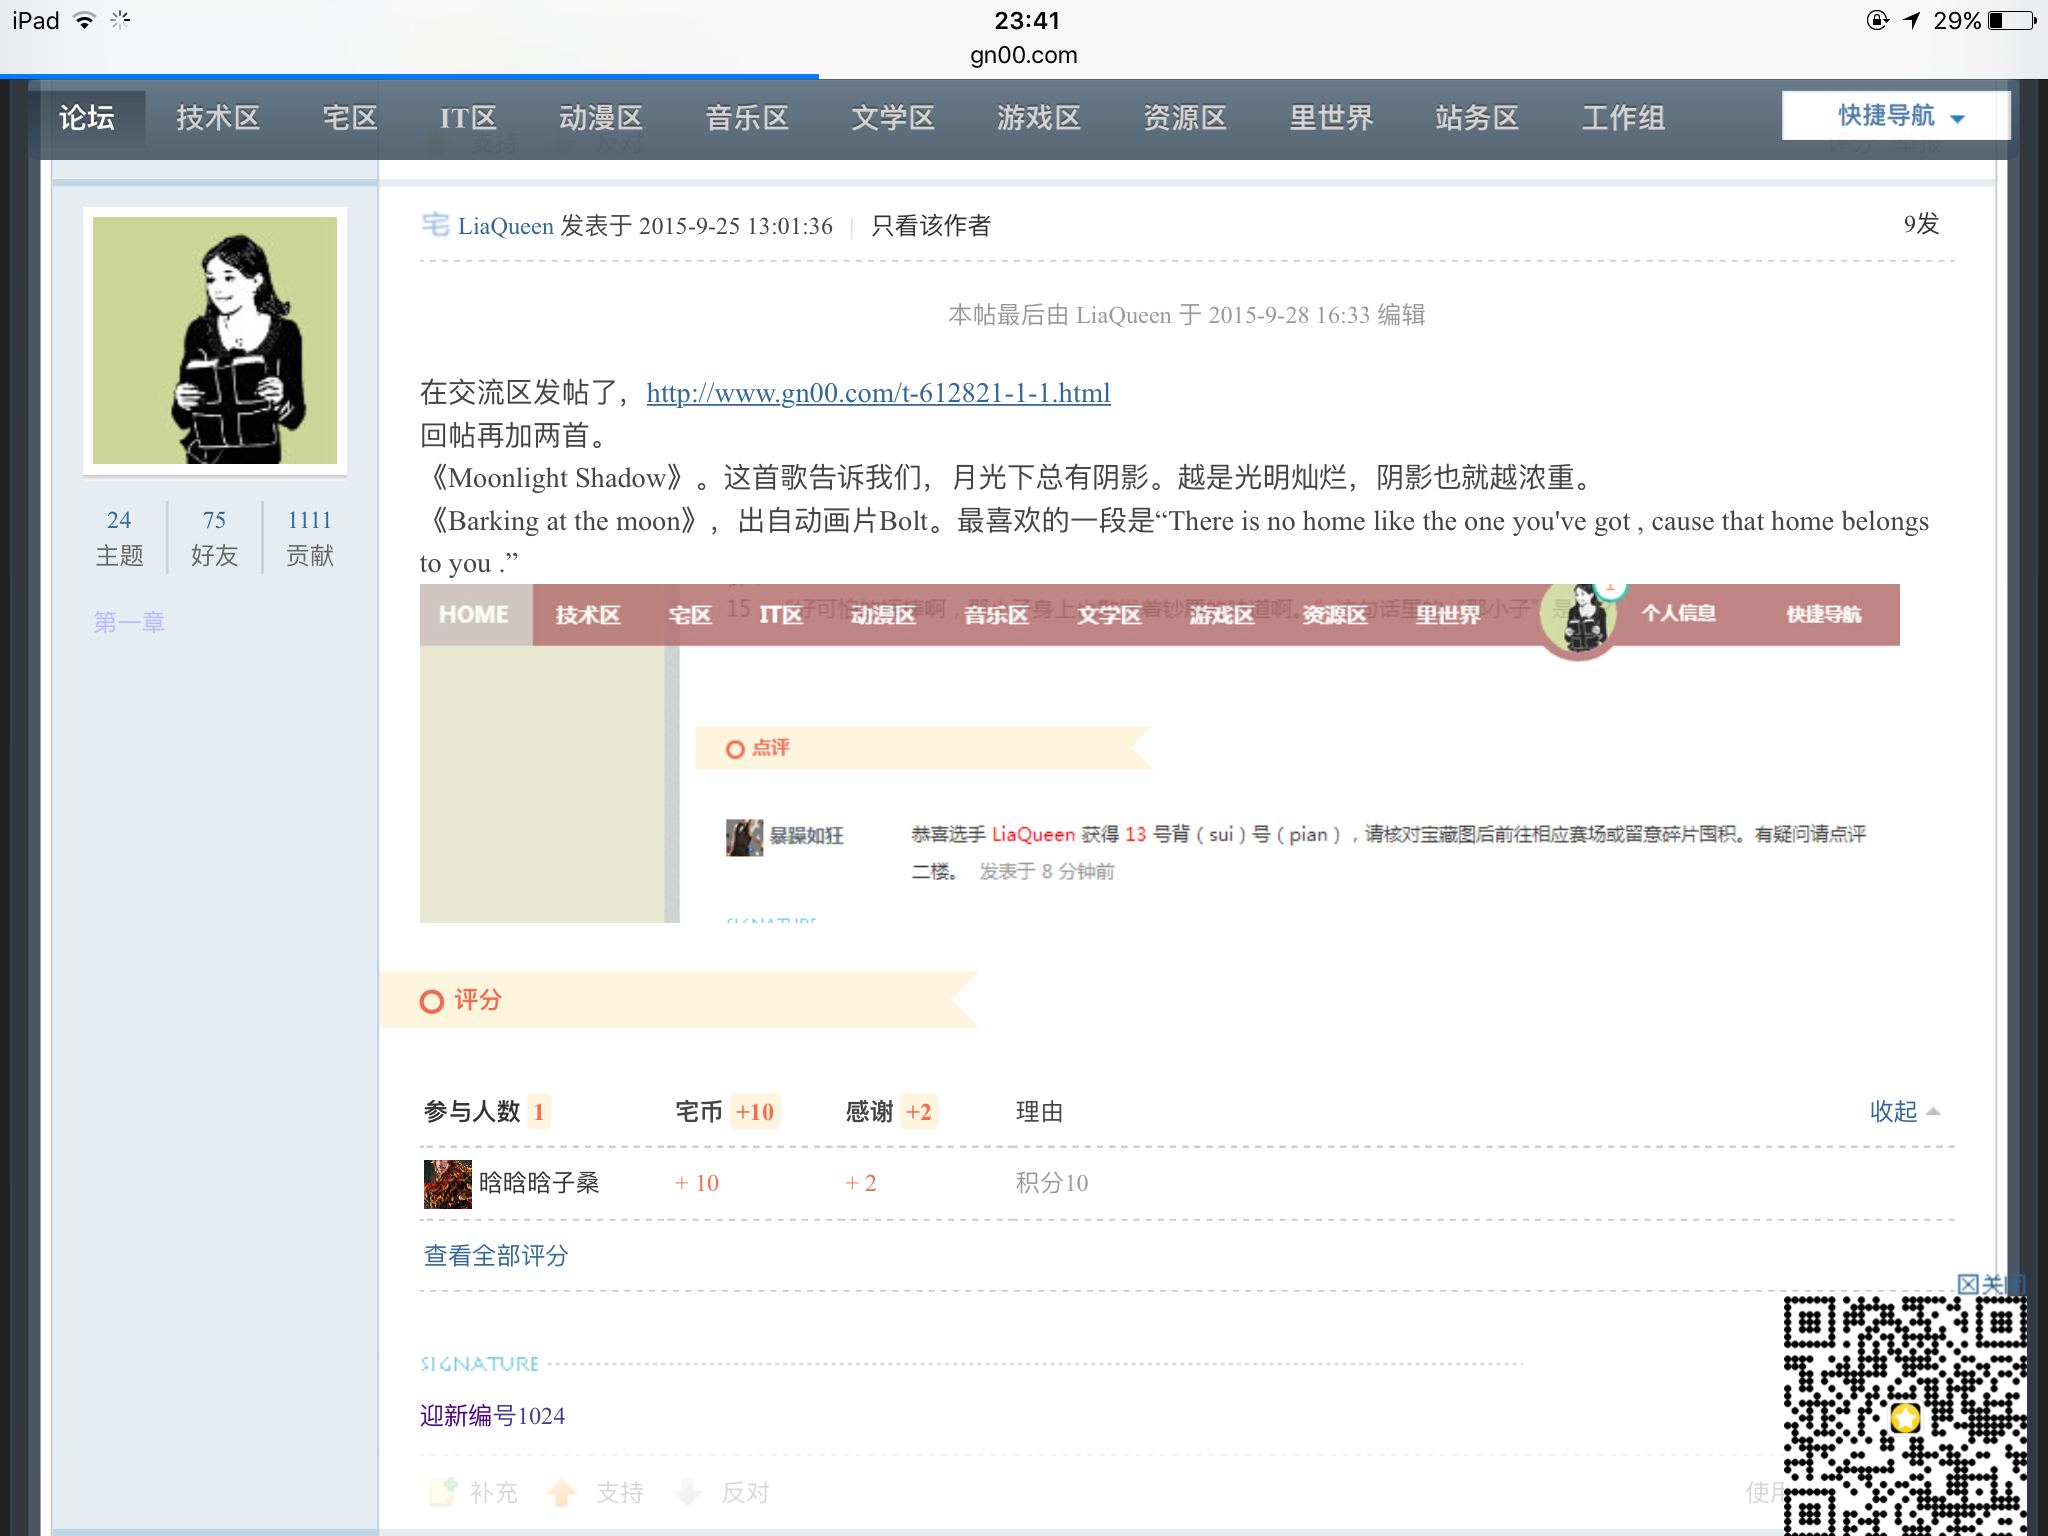Expand all ratings via 查看全部评分

[496, 1256]
